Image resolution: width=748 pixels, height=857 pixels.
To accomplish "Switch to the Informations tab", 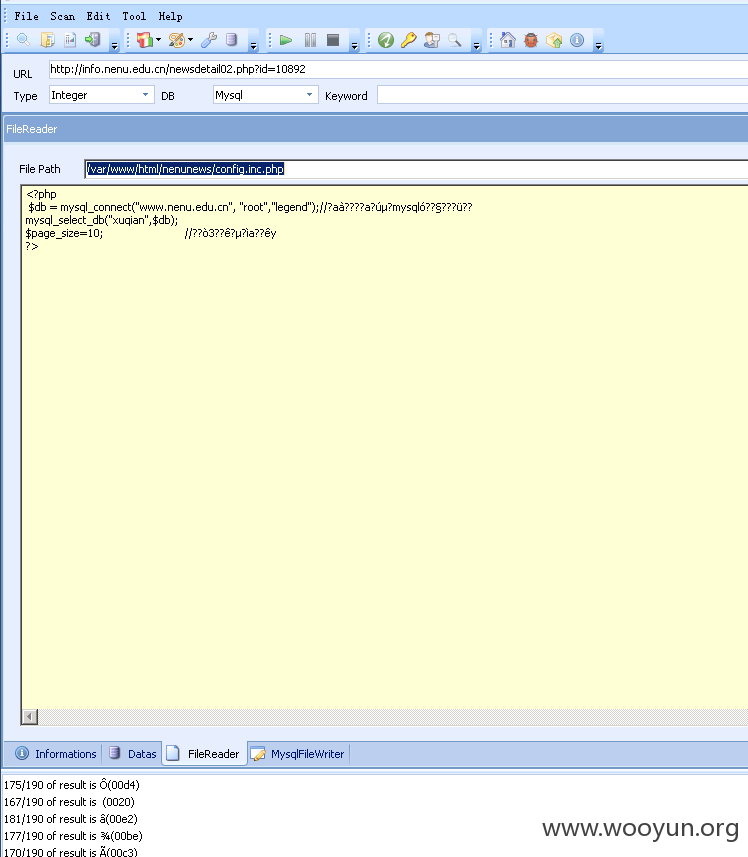I will pos(56,754).
